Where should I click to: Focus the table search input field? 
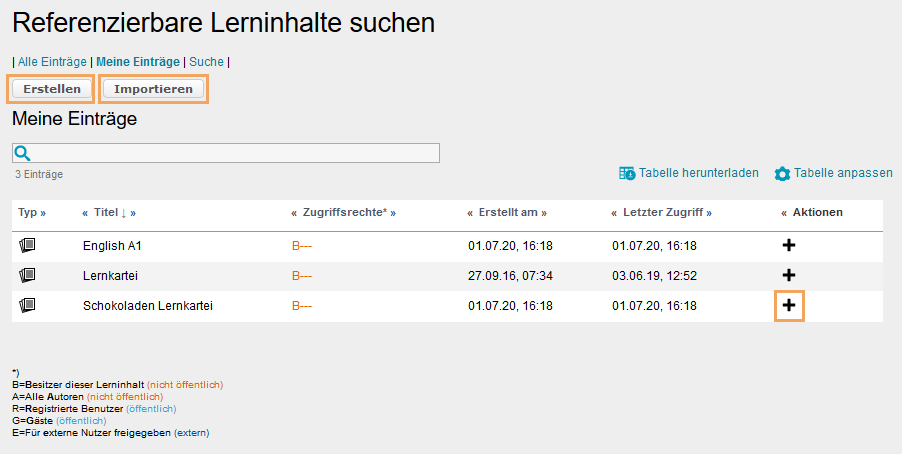(236, 153)
